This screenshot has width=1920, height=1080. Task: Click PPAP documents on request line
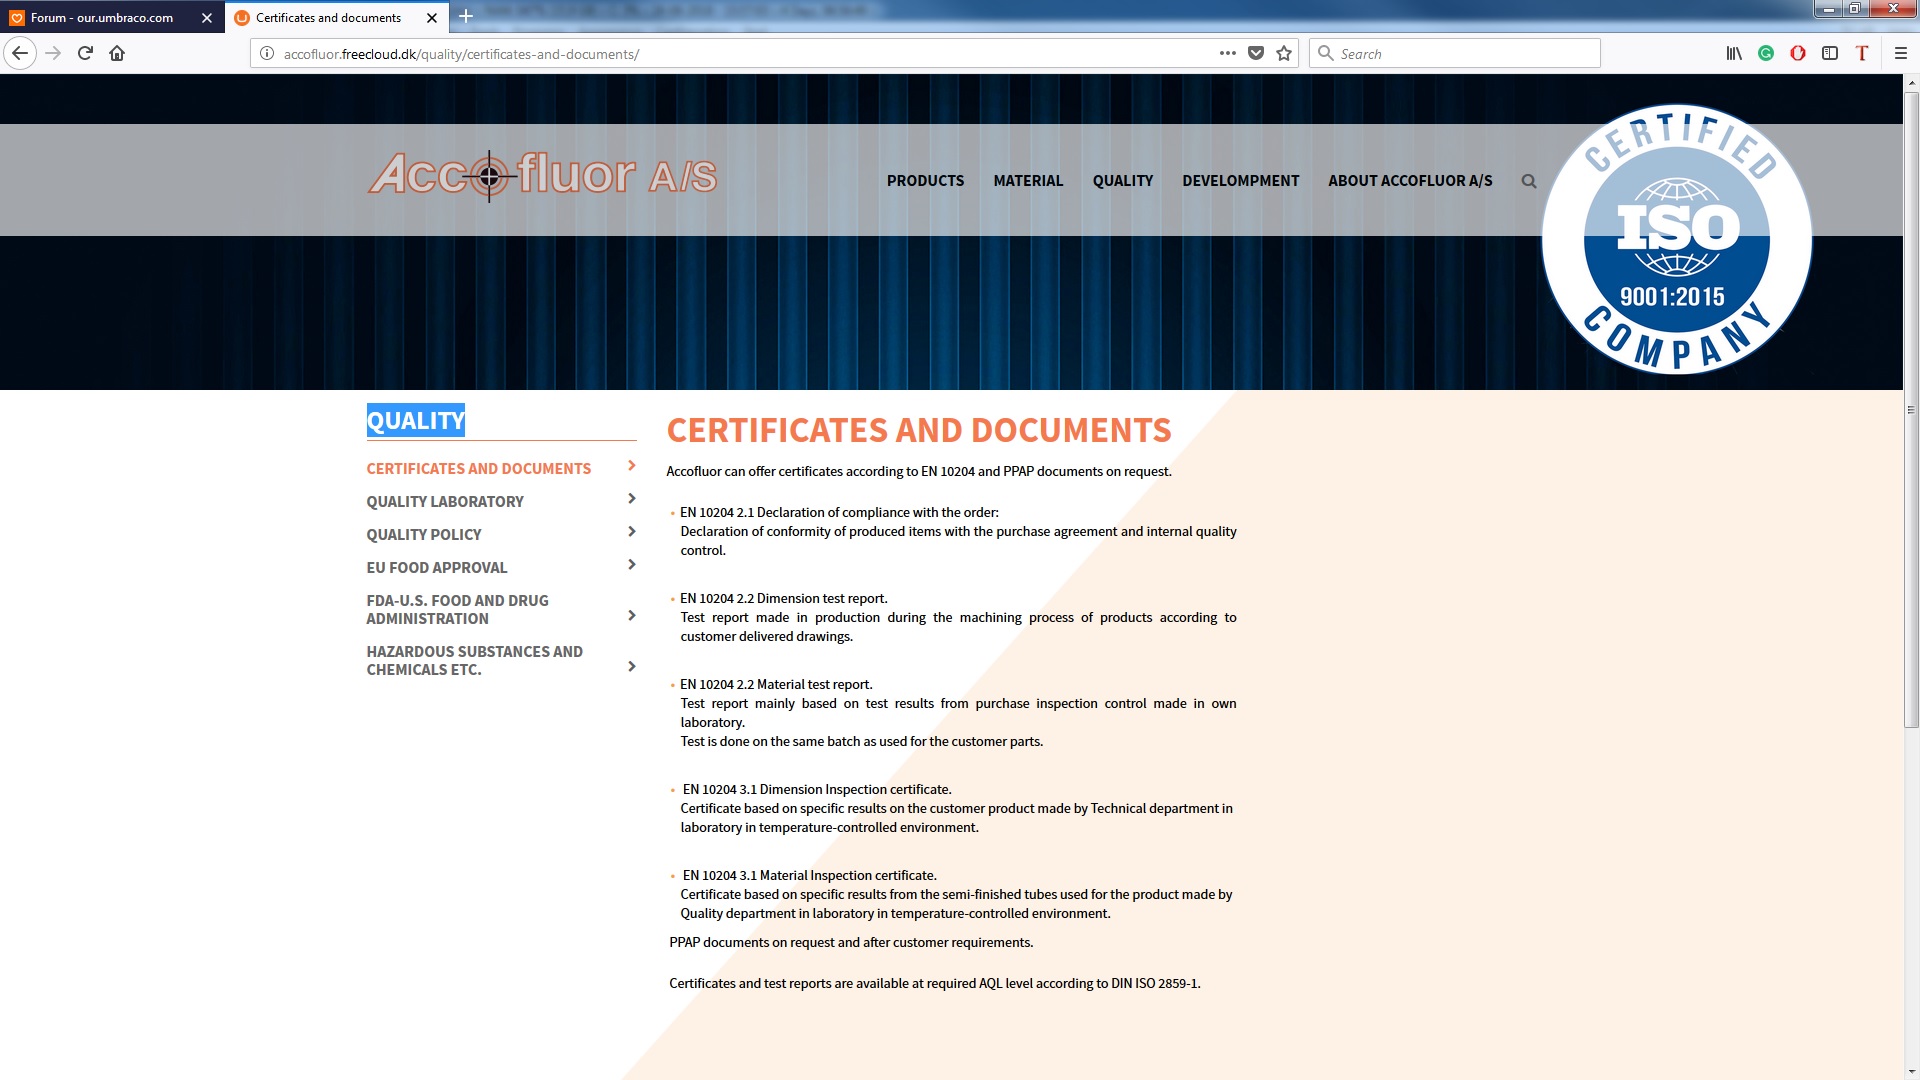[851, 942]
